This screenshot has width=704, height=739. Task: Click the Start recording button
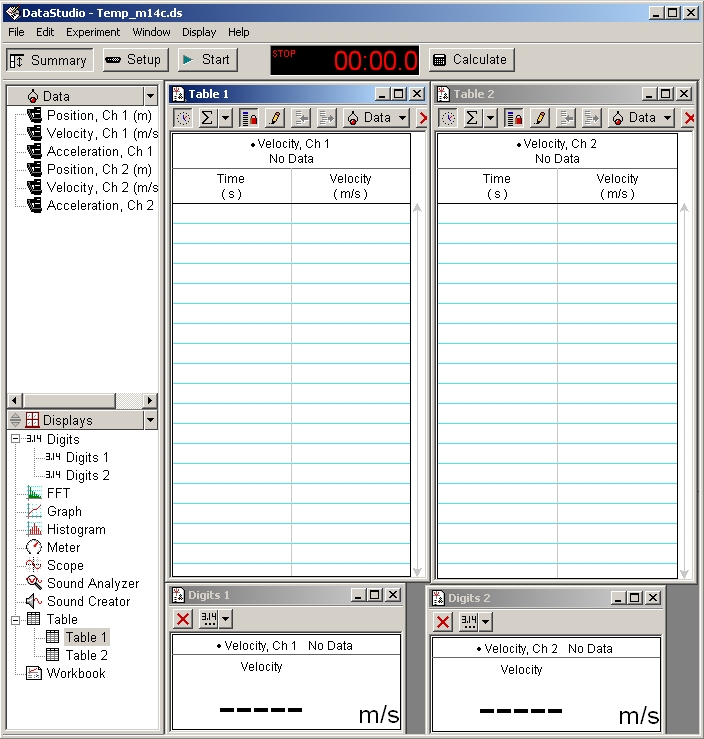tap(207, 60)
